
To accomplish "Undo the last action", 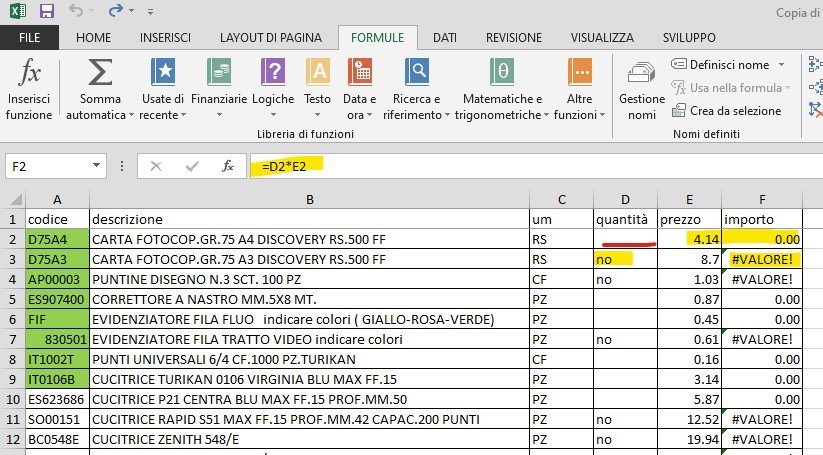I will 76,10.
